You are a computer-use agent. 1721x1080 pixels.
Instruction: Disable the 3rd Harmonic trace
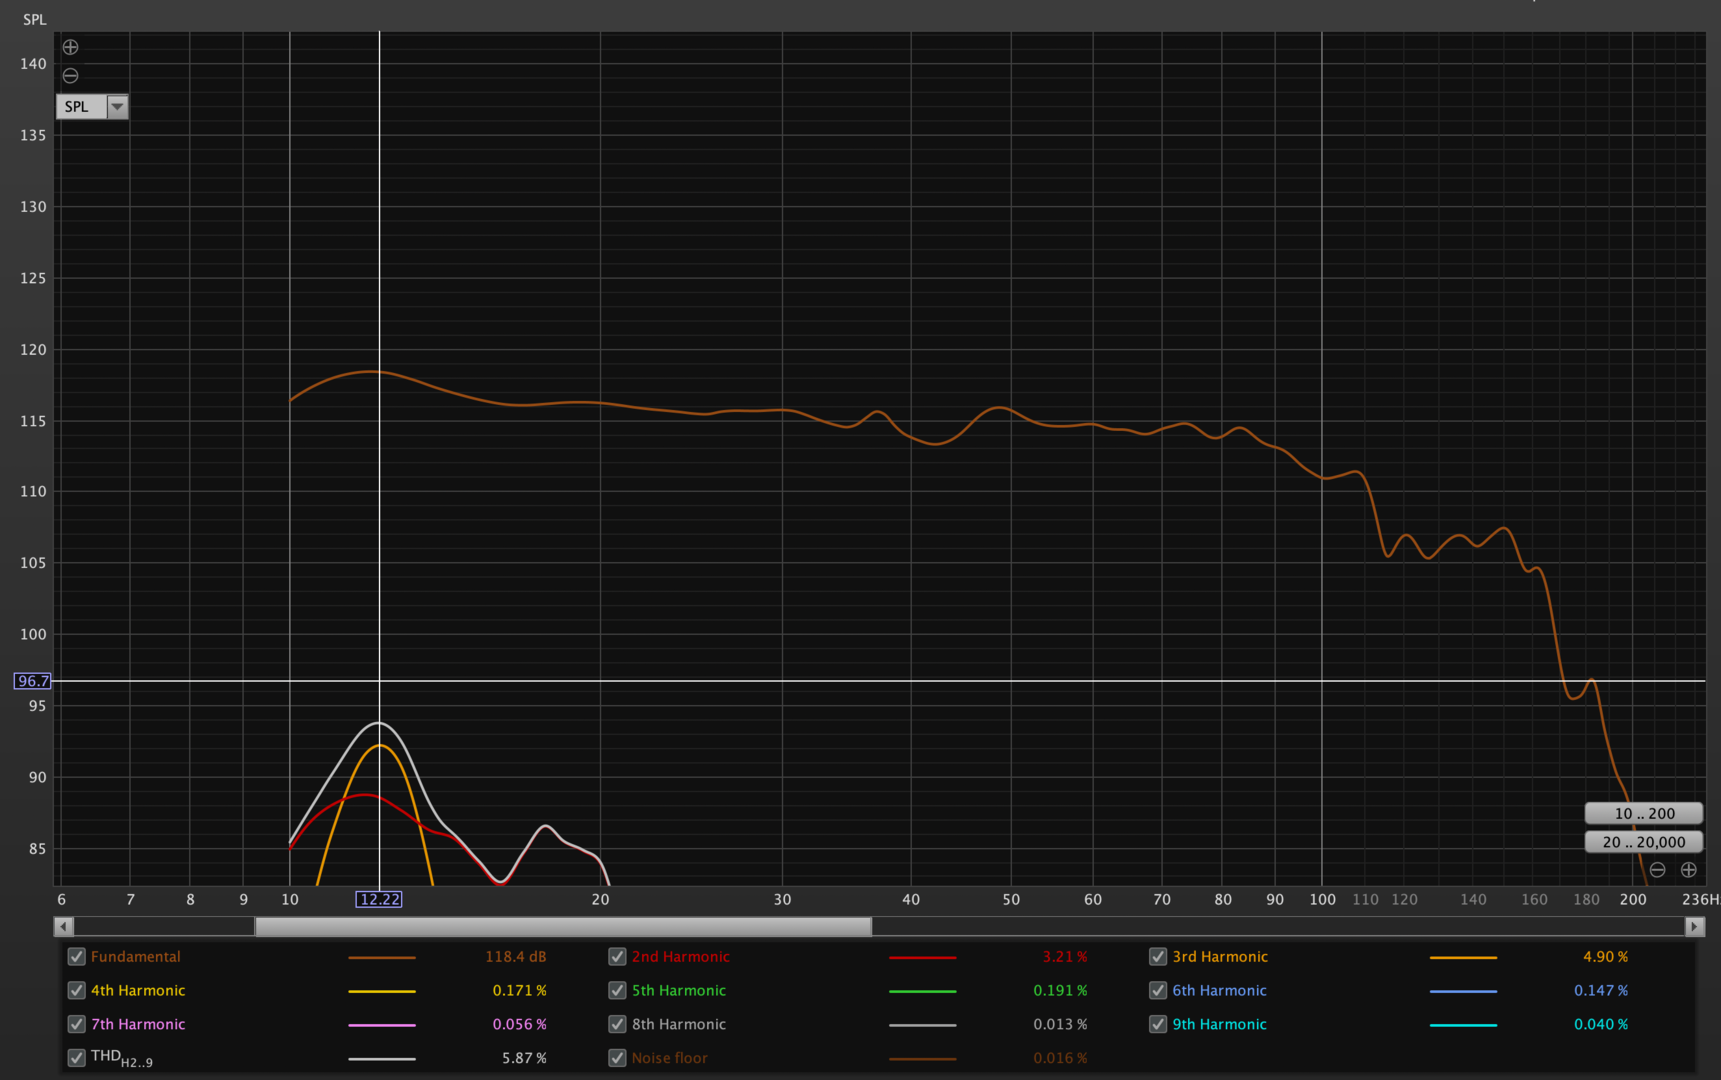click(1158, 957)
